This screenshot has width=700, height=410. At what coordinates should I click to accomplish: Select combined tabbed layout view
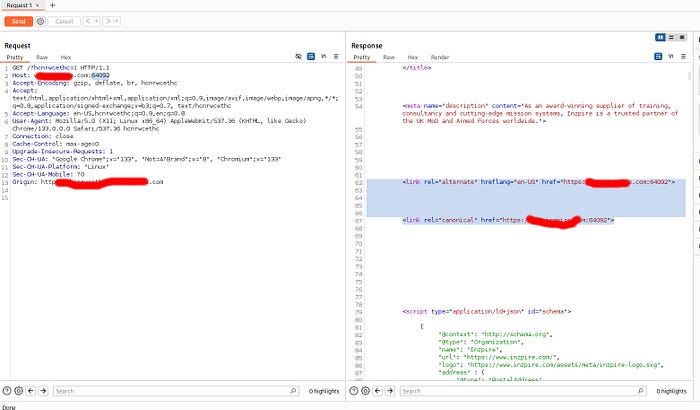coord(682,38)
